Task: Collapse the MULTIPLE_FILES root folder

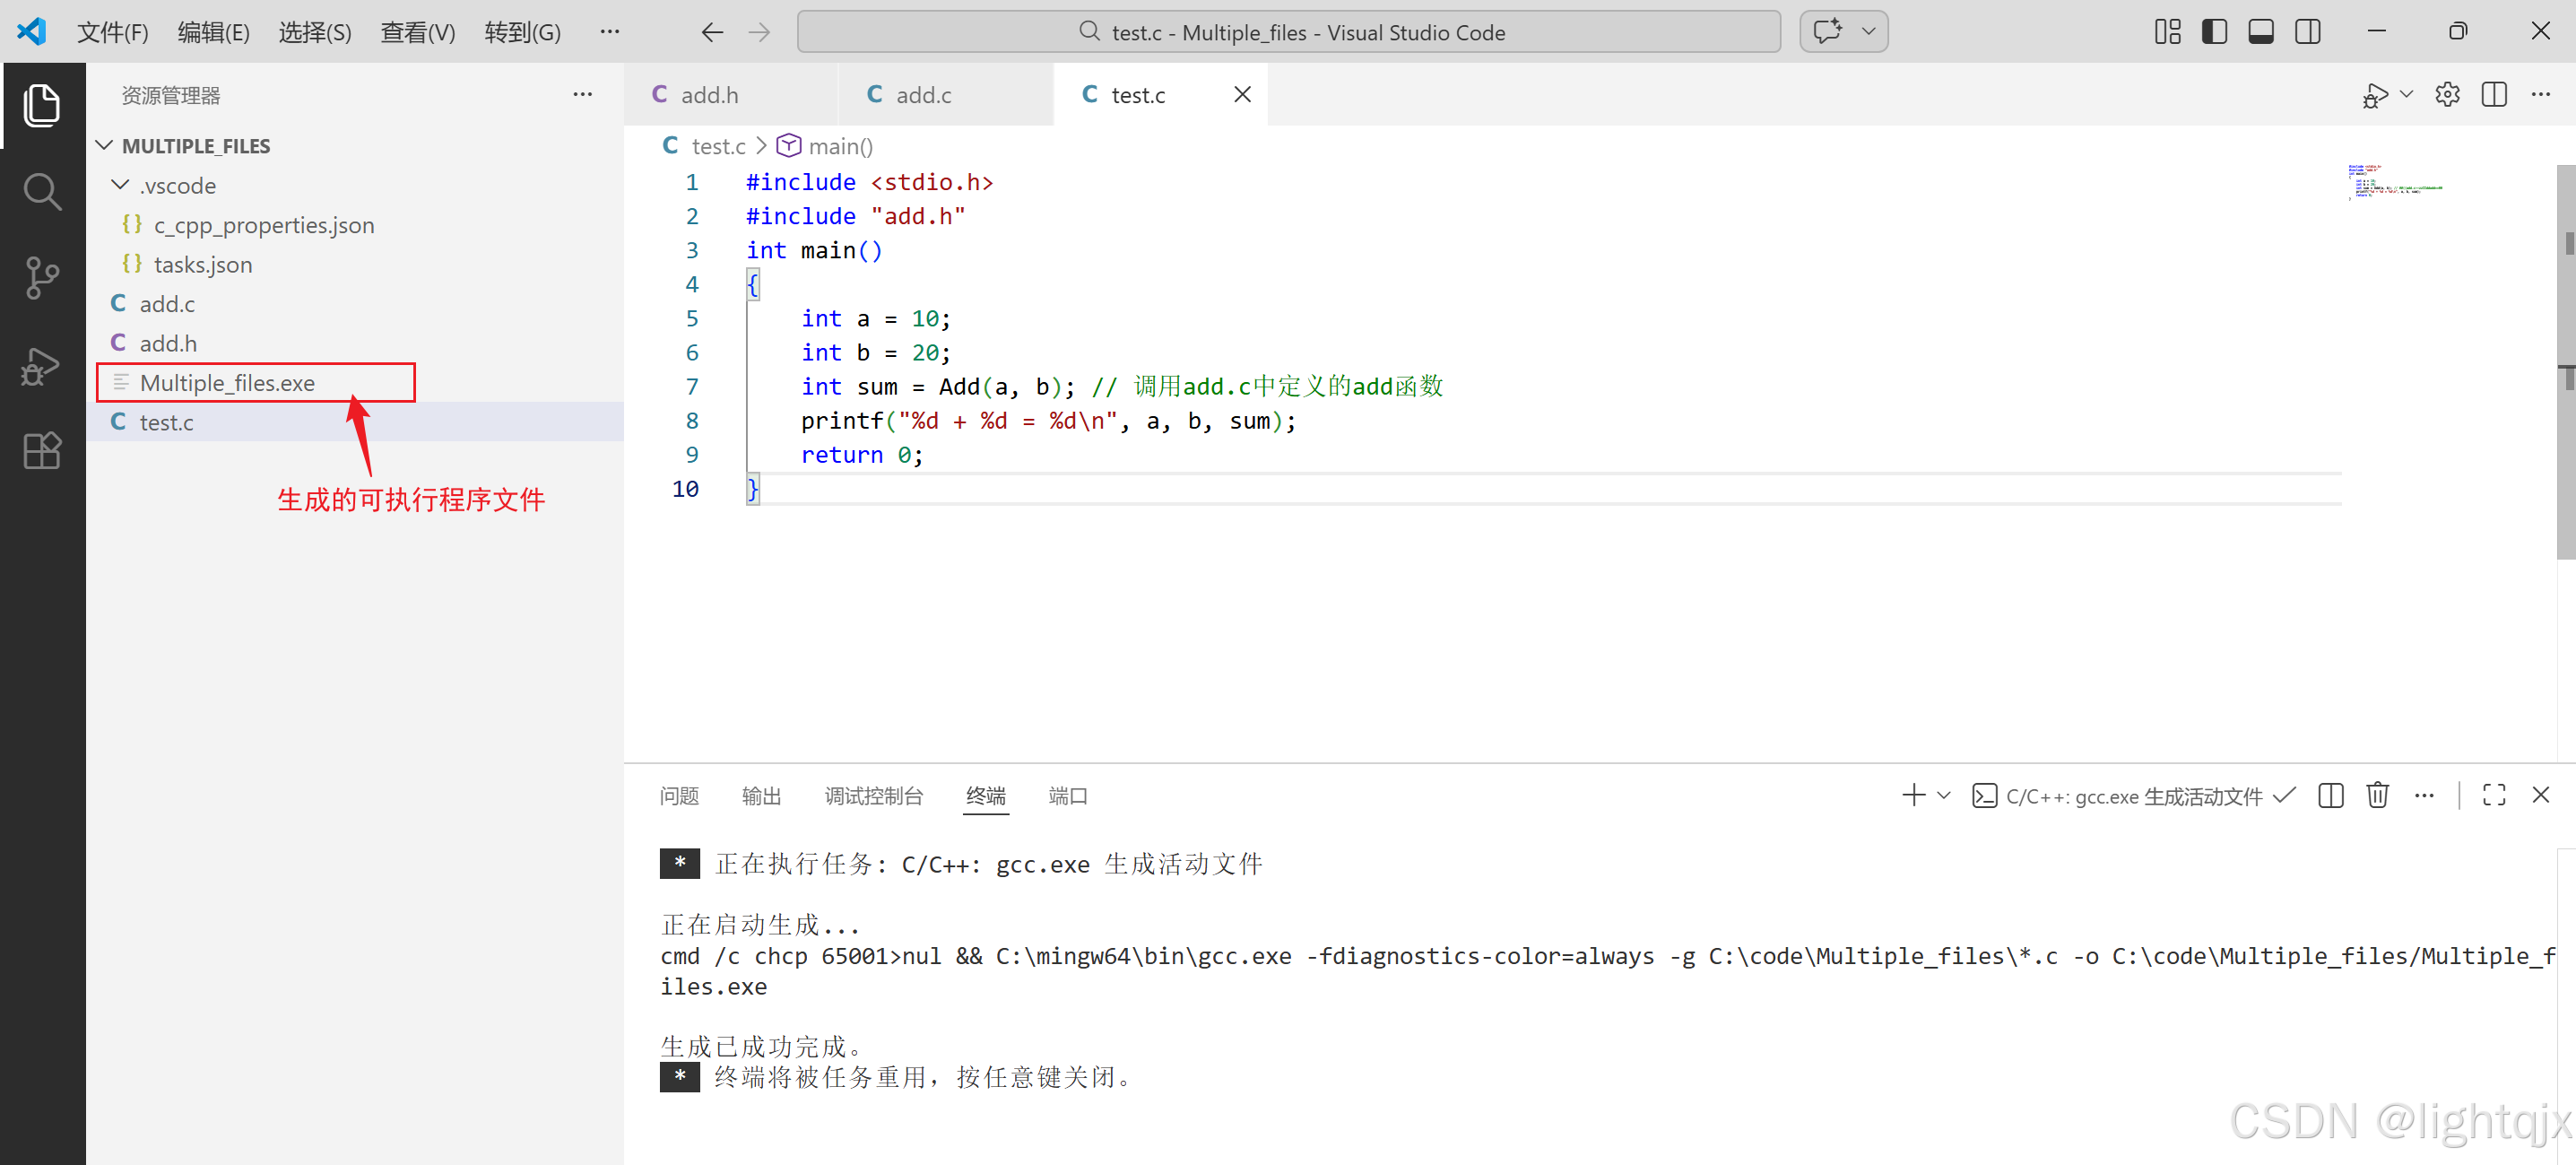Action: point(104,146)
